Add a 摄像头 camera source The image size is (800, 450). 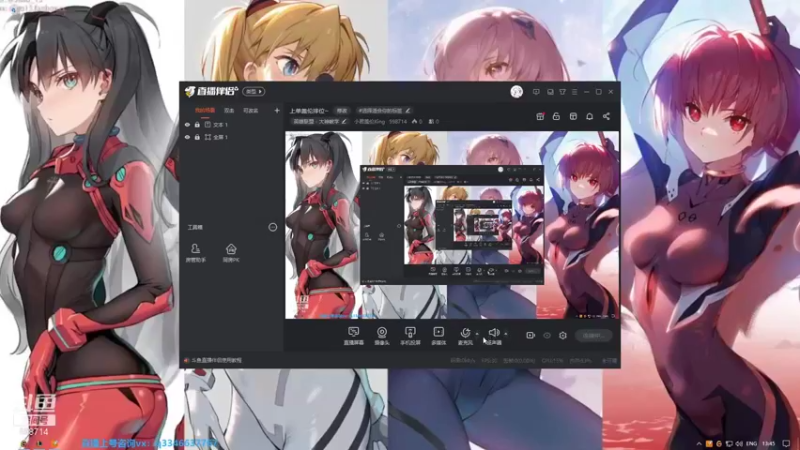(382, 336)
